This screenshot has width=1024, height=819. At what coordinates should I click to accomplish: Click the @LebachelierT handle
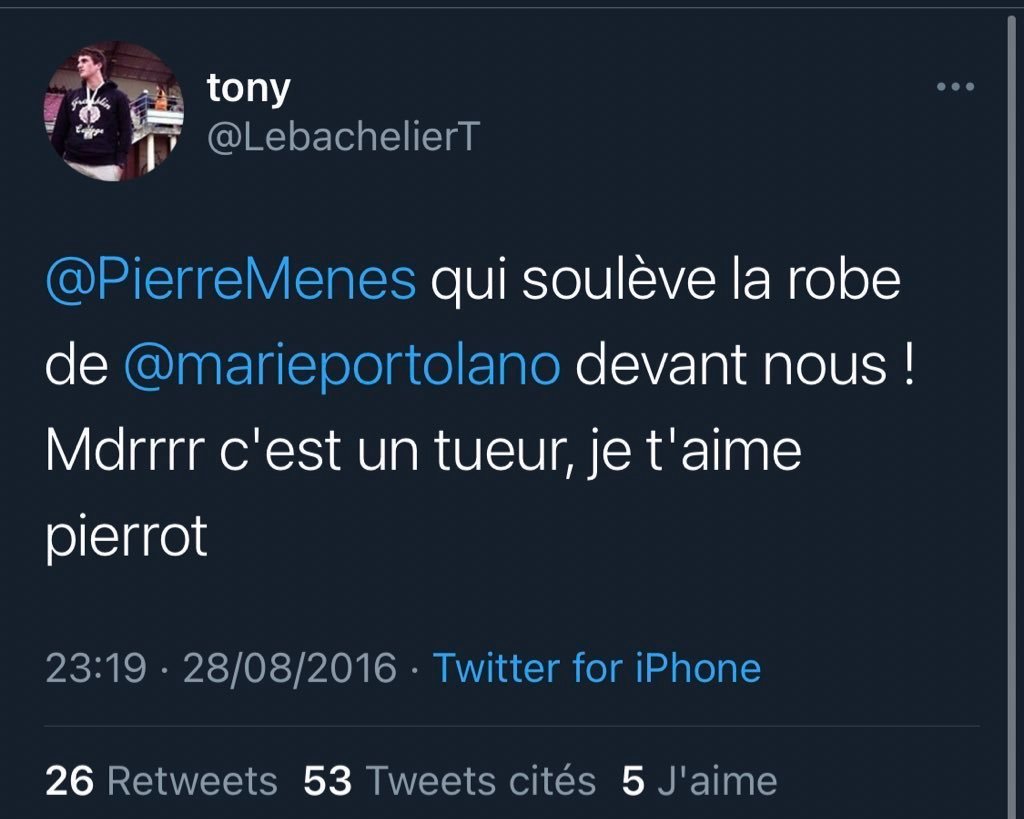[x=343, y=138]
